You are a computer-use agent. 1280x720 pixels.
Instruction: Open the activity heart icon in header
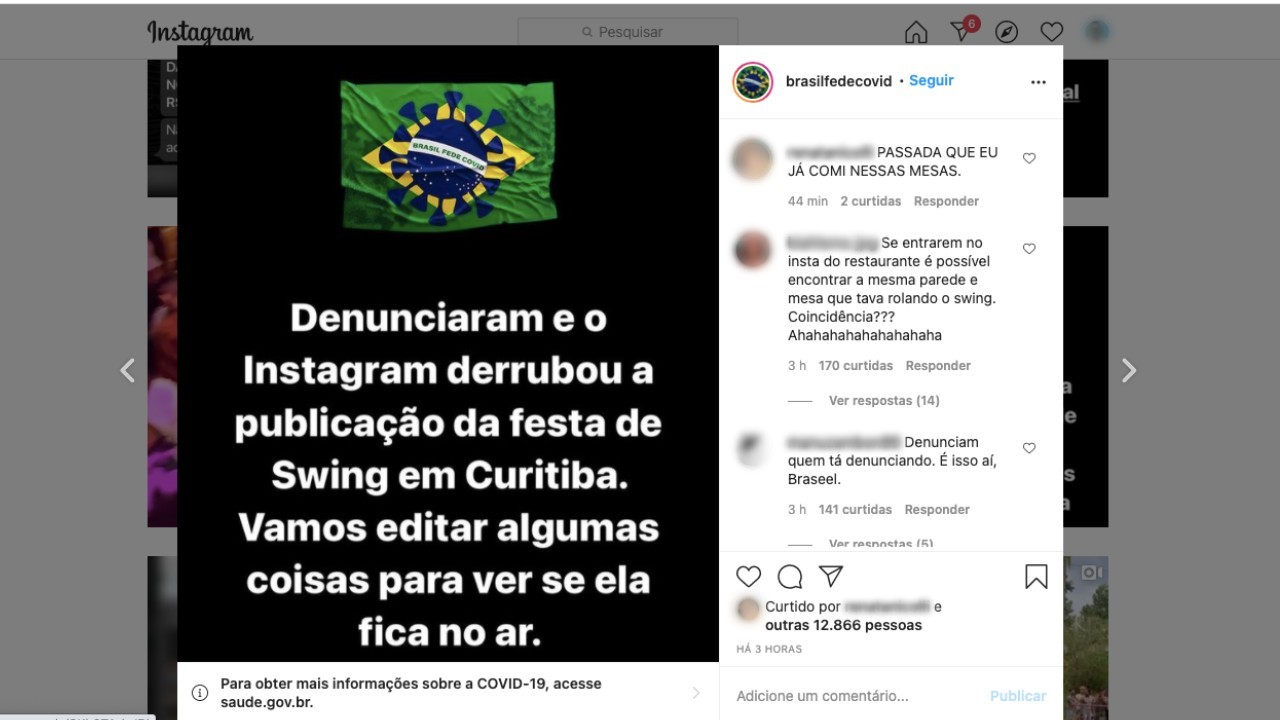pyautogui.click(x=1052, y=33)
